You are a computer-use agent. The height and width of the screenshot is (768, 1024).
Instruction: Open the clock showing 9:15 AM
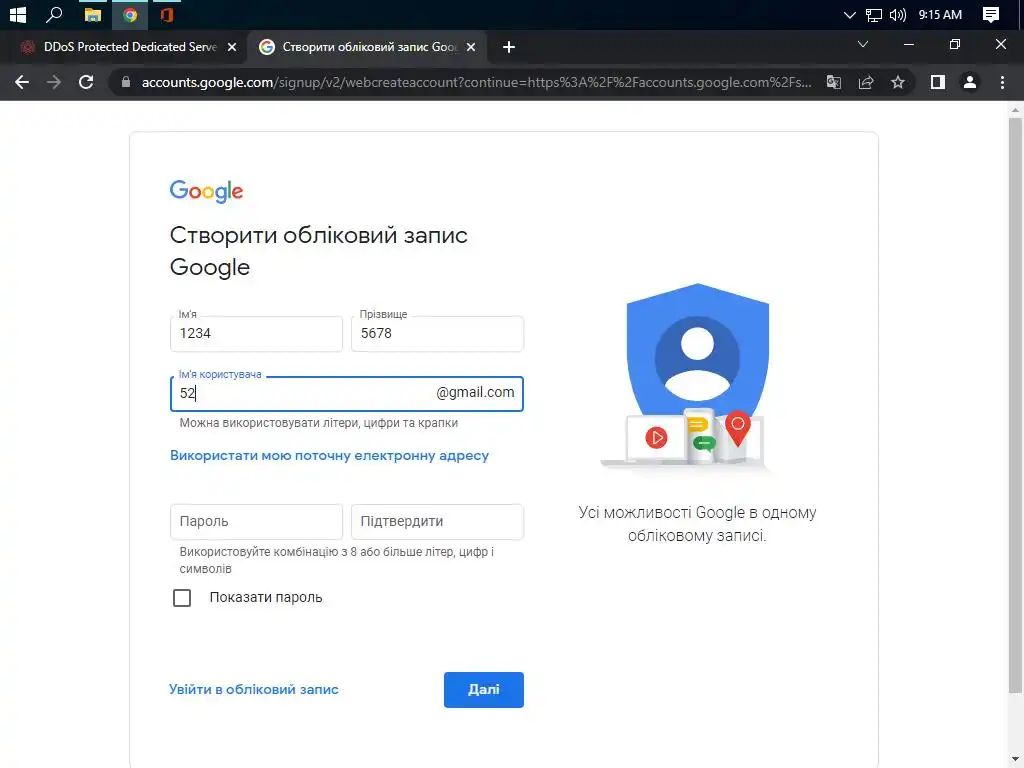[940, 14]
